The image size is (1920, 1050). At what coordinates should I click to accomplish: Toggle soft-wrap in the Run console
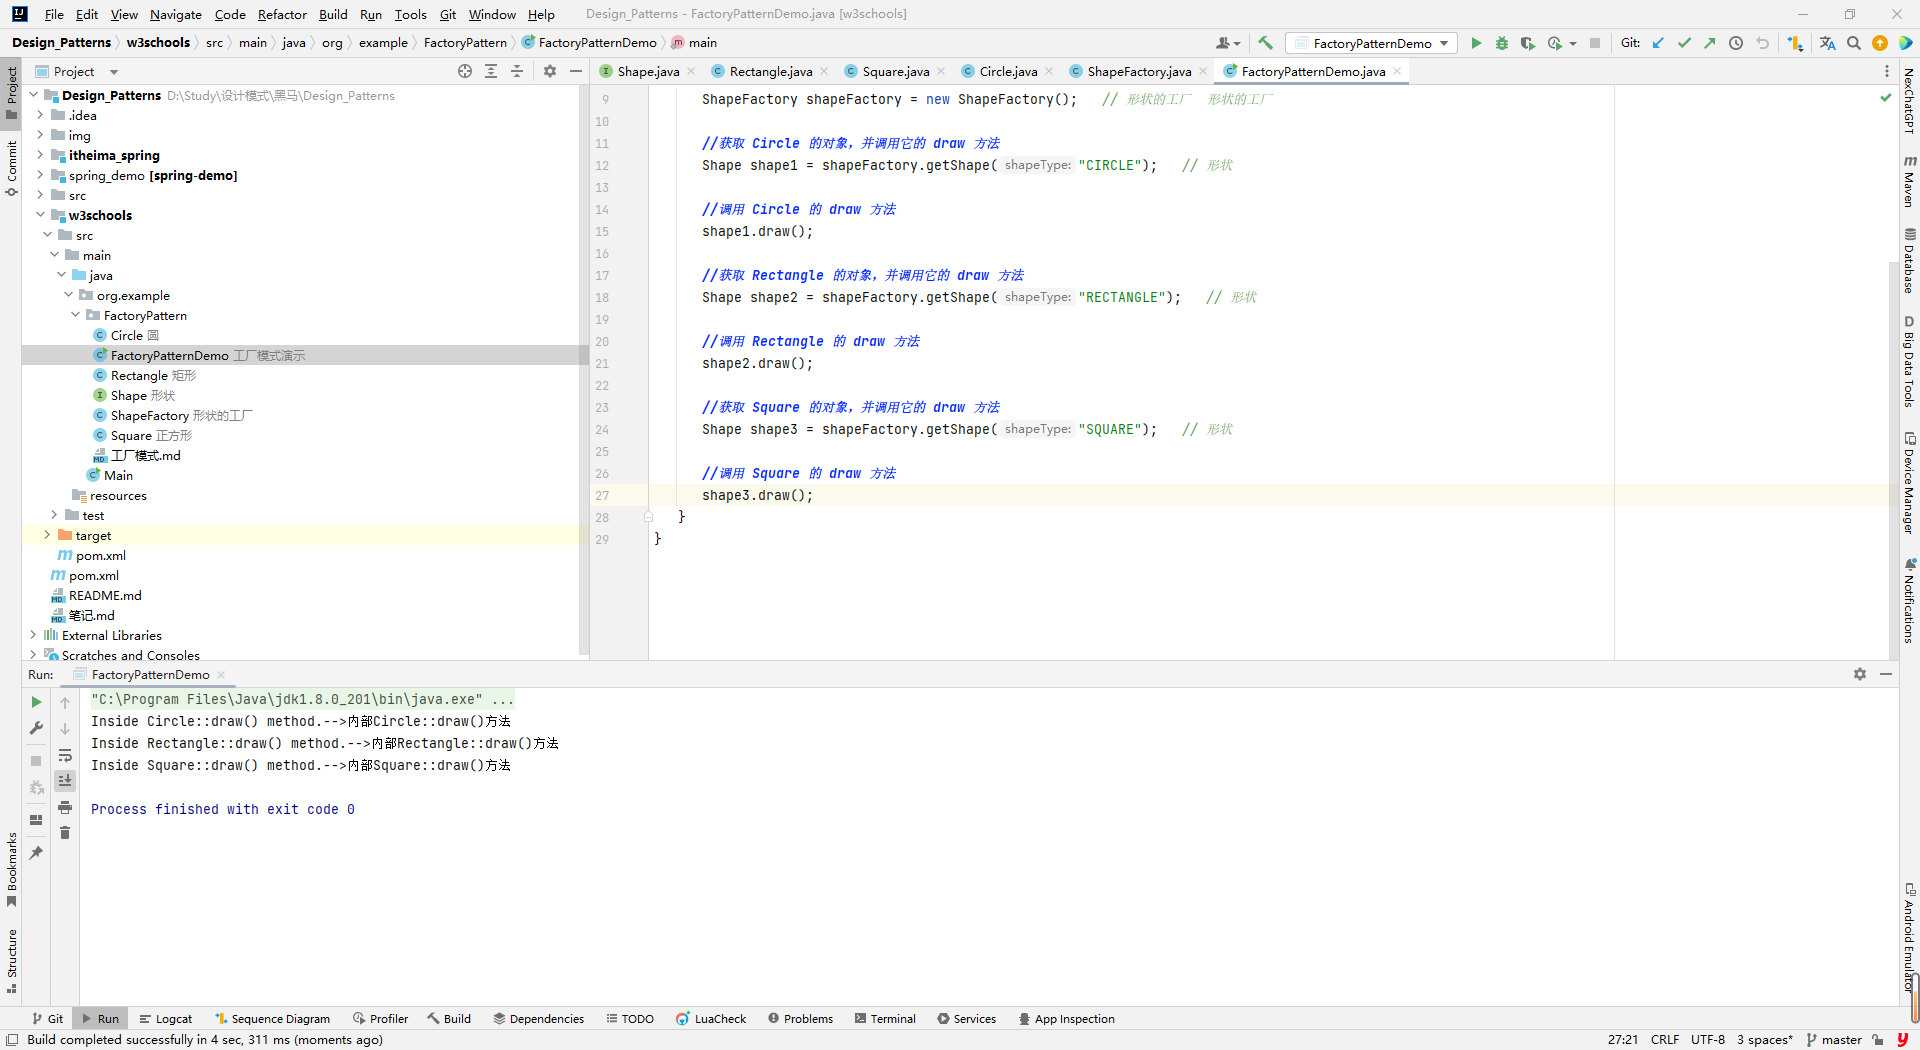(65, 755)
